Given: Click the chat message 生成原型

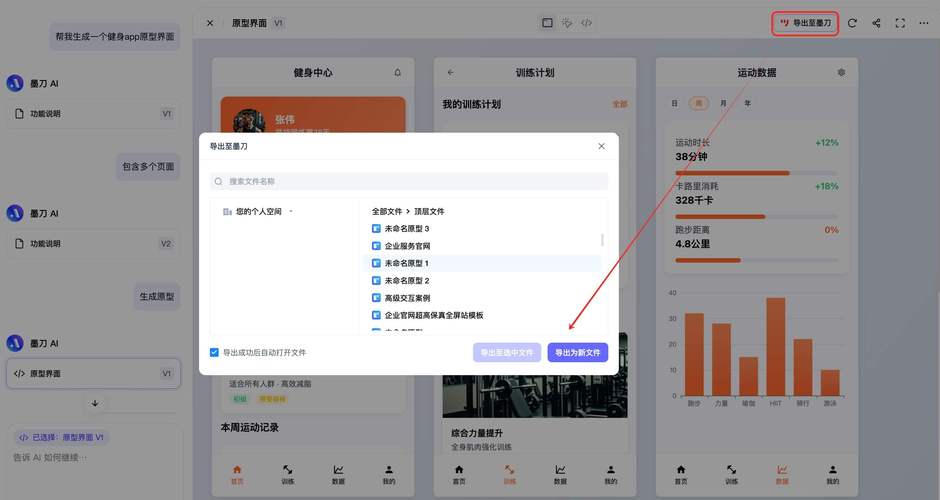Looking at the screenshot, I should pos(156,297).
